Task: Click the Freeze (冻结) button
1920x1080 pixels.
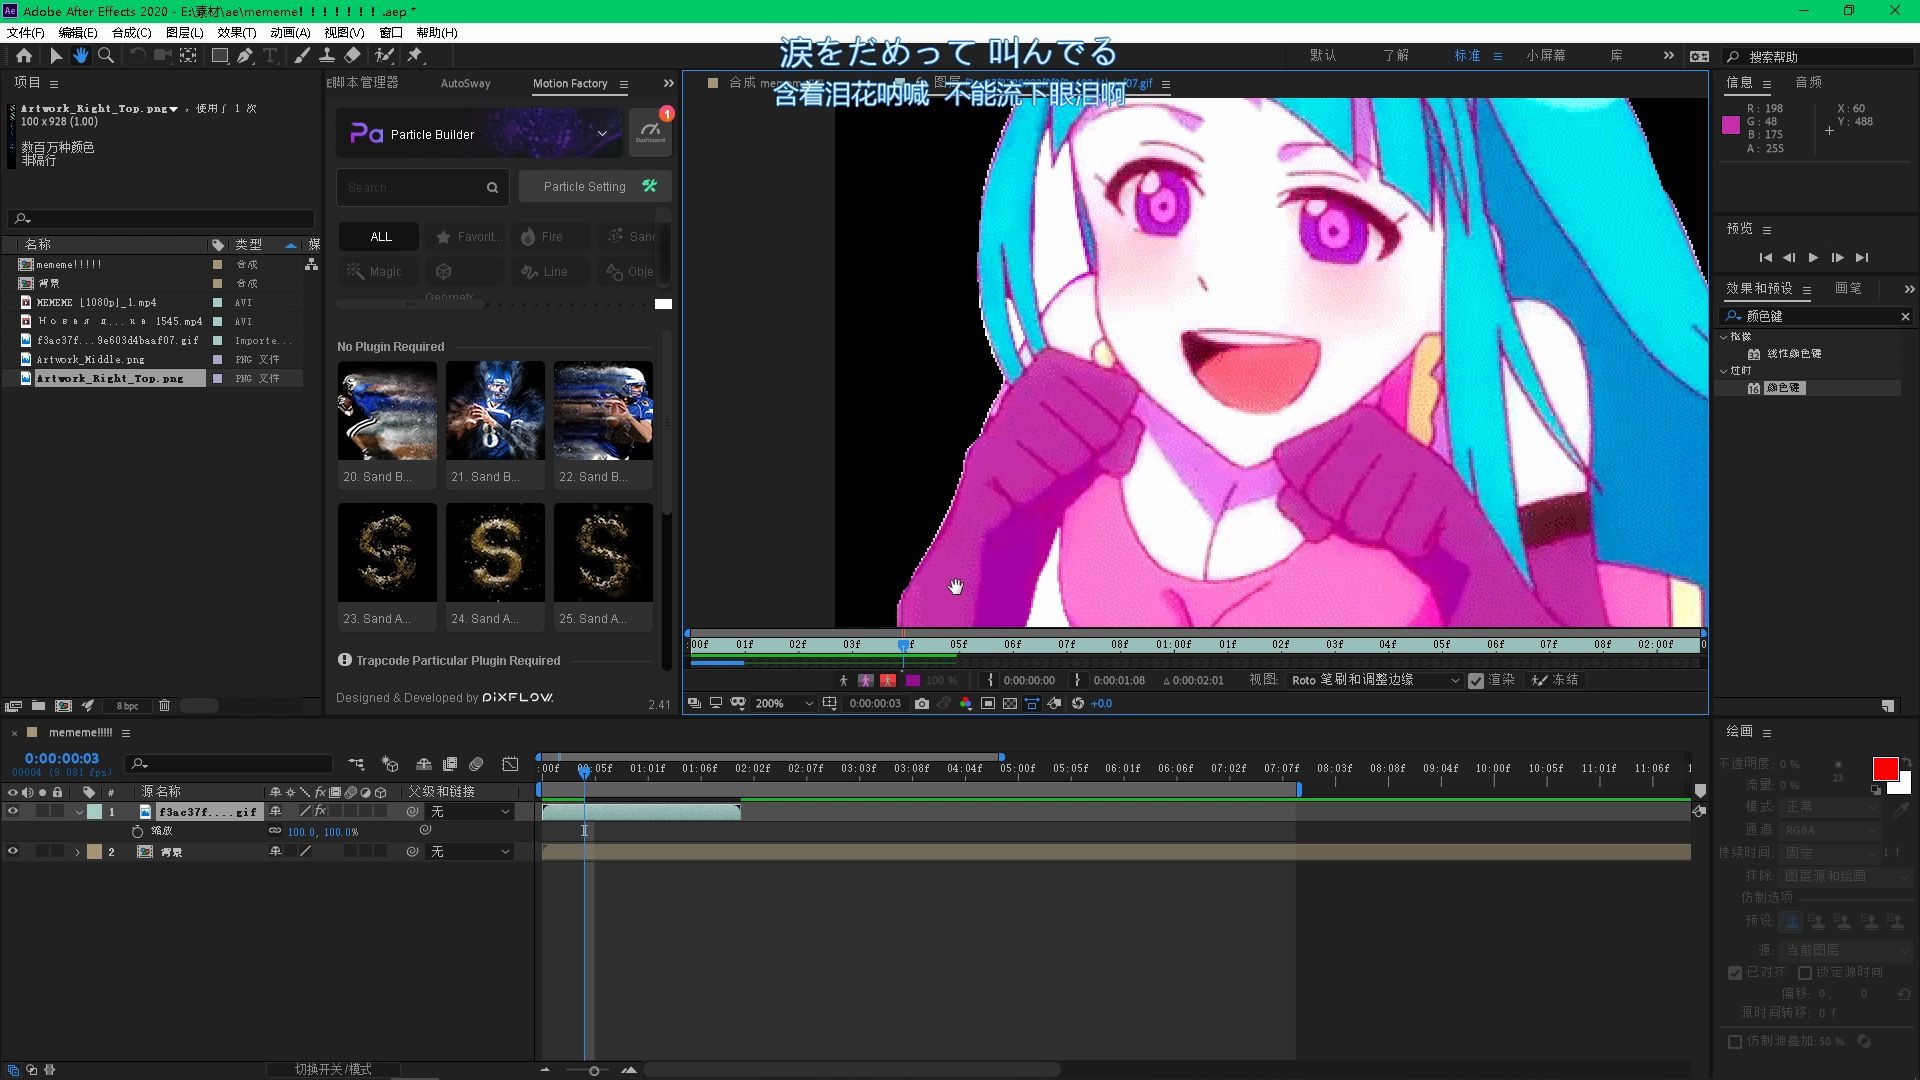Action: click(1555, 680)
